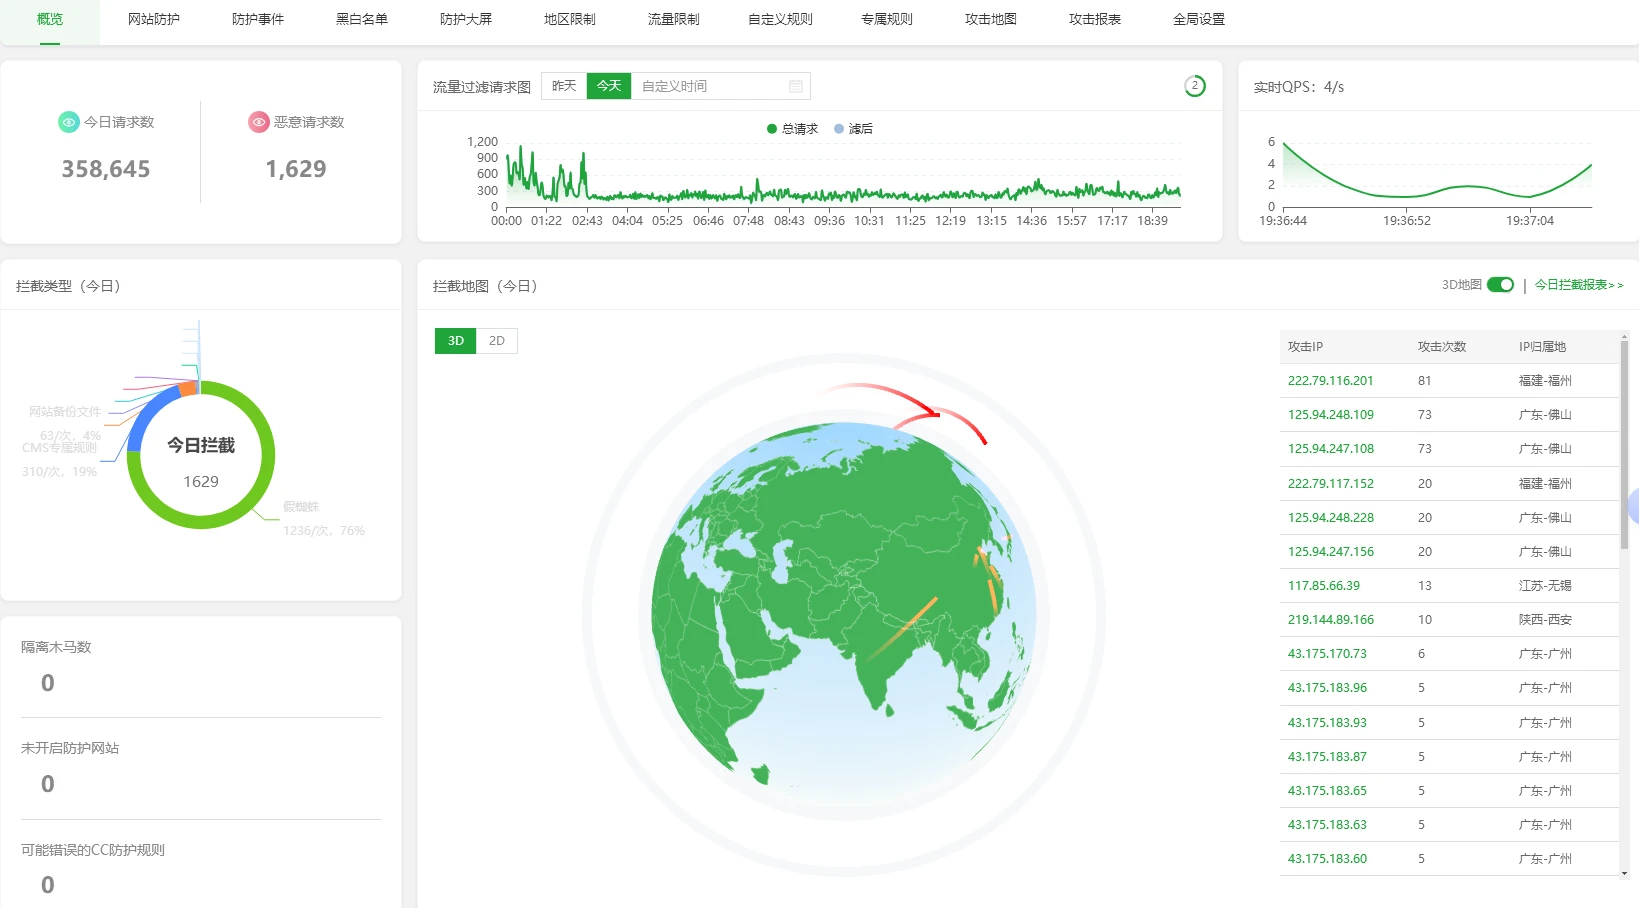Toggle the 滤后 legend marker

[839, 129]
